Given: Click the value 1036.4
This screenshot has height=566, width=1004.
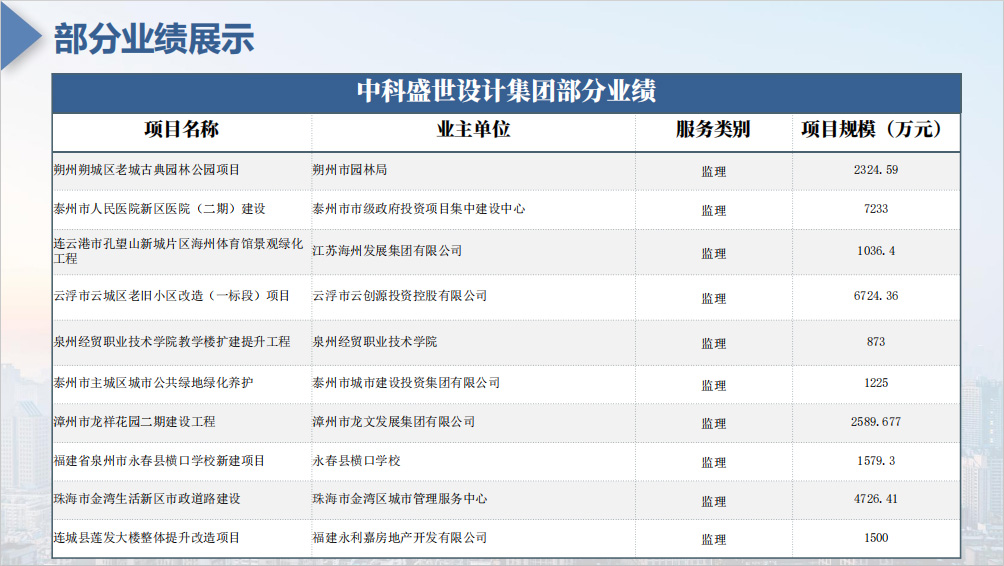Looking at the screenshot, I should point(875,251).
